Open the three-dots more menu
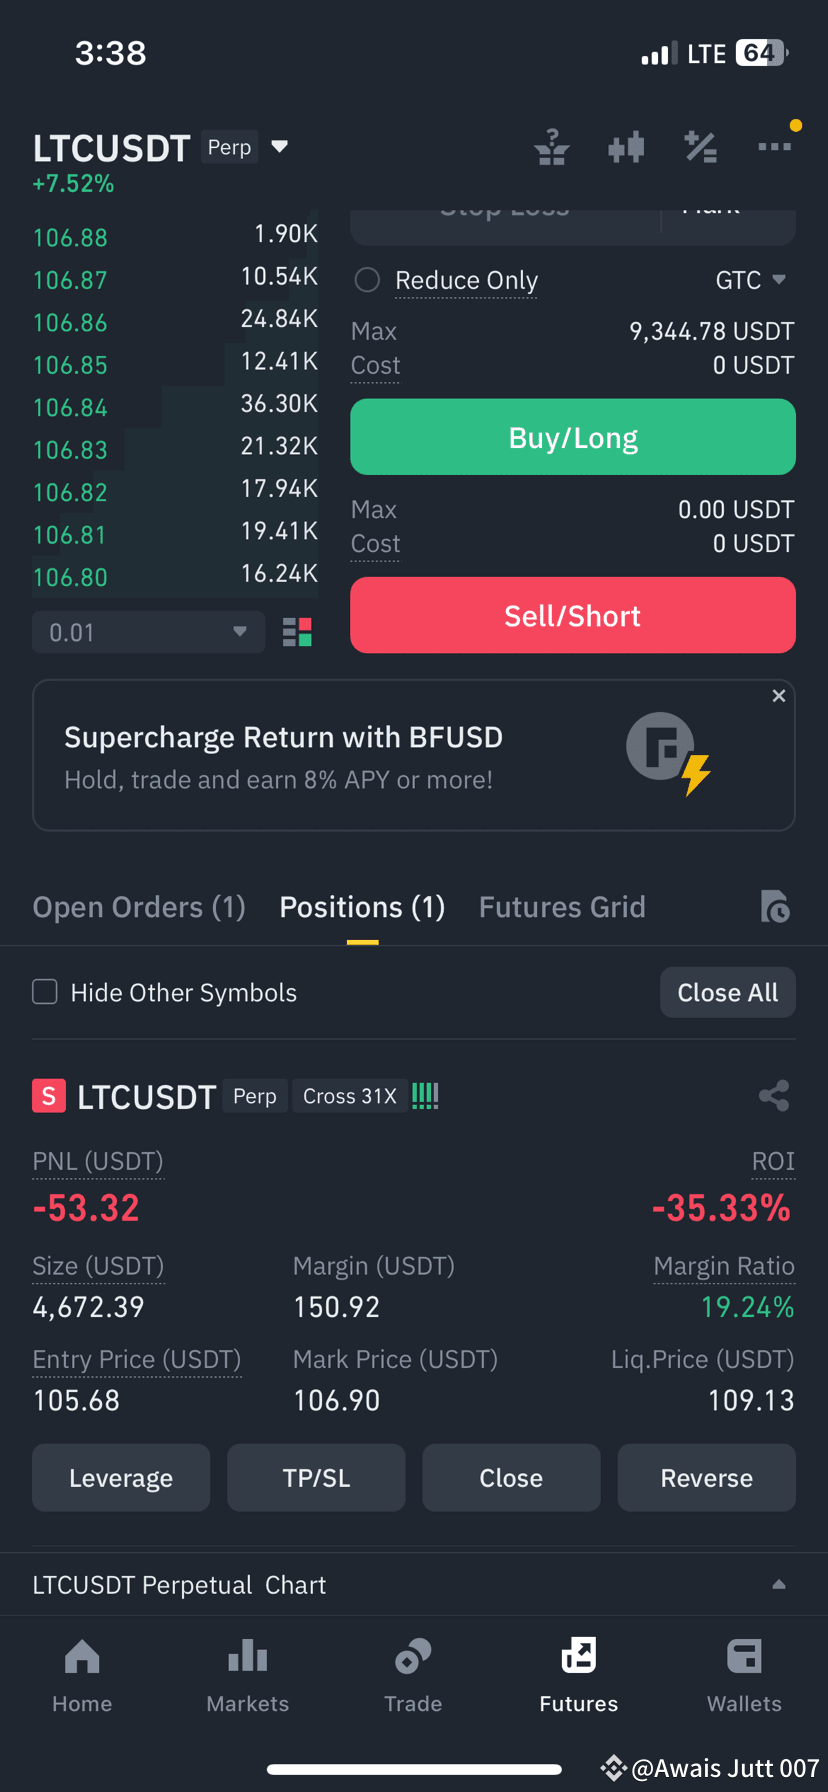 pos(775,147)
